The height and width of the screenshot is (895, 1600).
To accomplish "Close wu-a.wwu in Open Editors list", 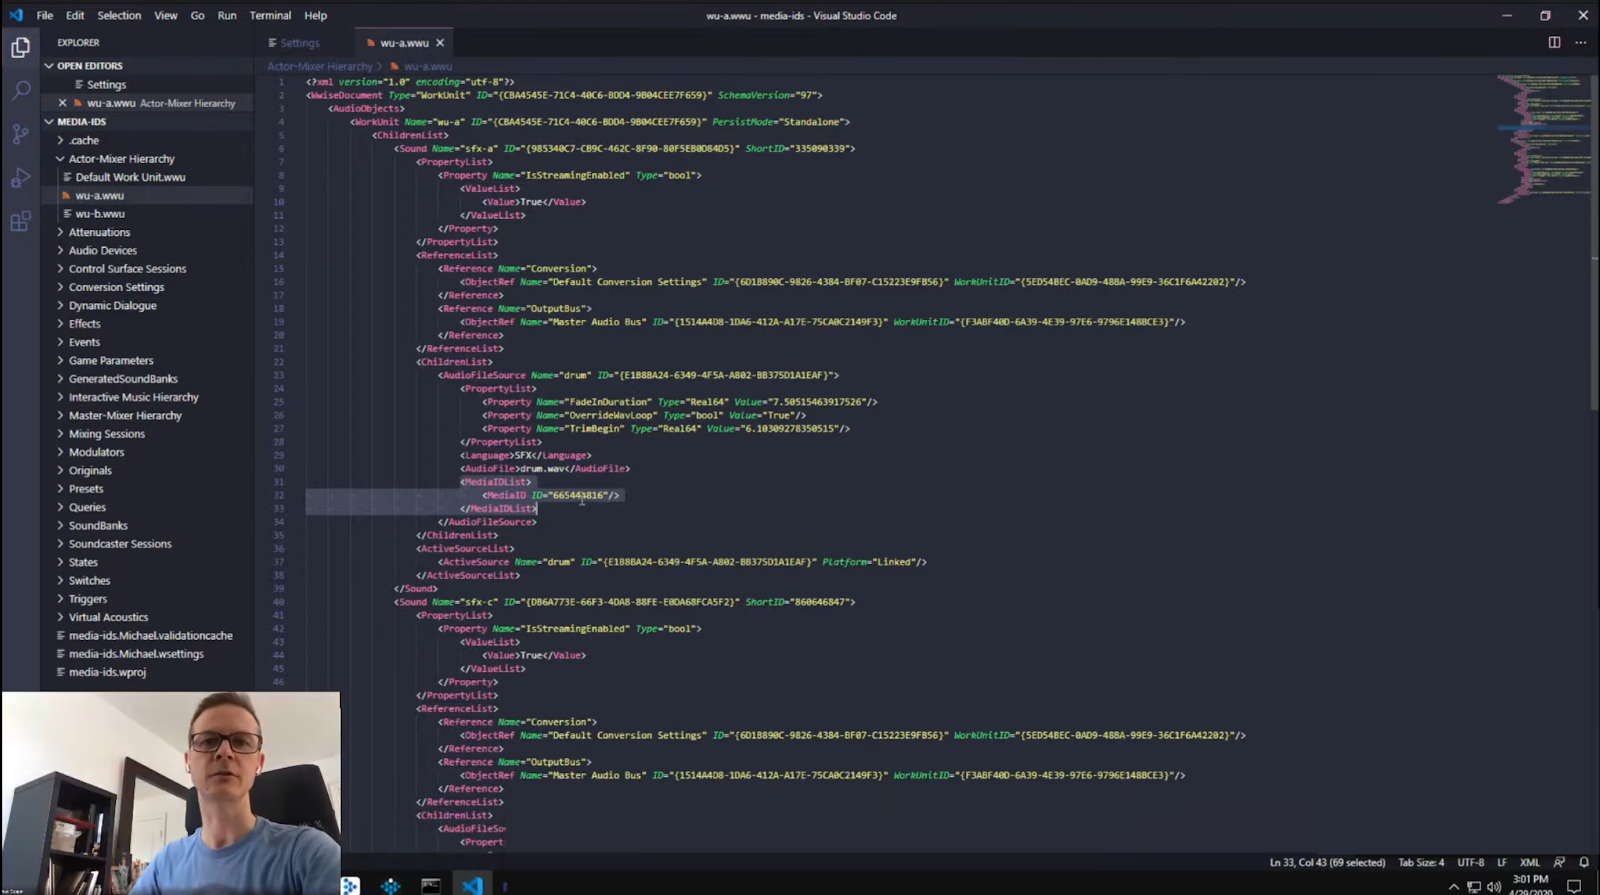I will (x=63, y=103).
